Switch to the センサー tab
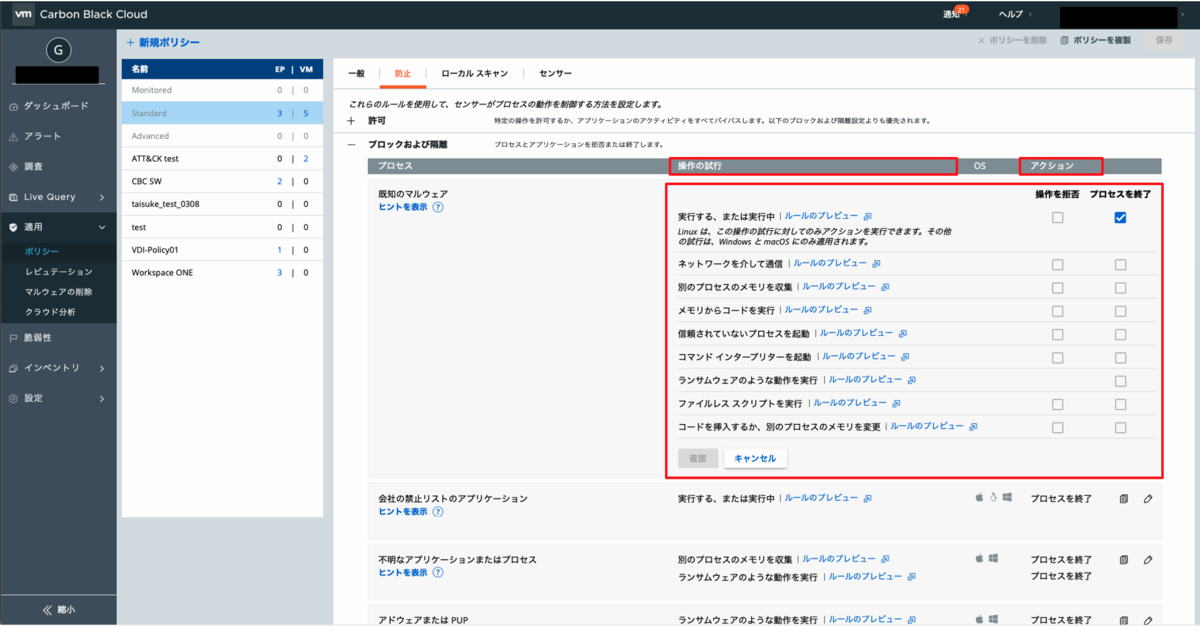The height and width of the screenshot is (626, 1200). 556,73
